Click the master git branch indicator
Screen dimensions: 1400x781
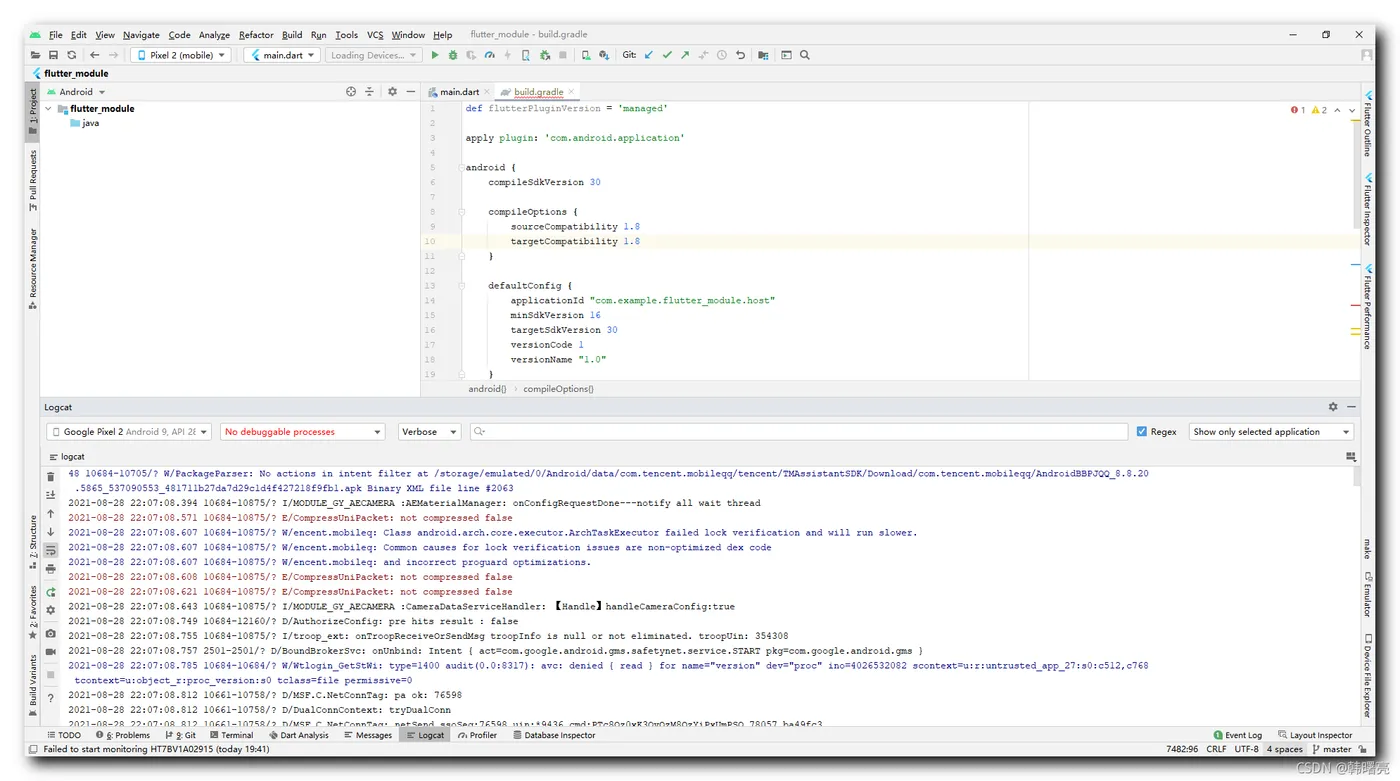[x=1332, y=749]
